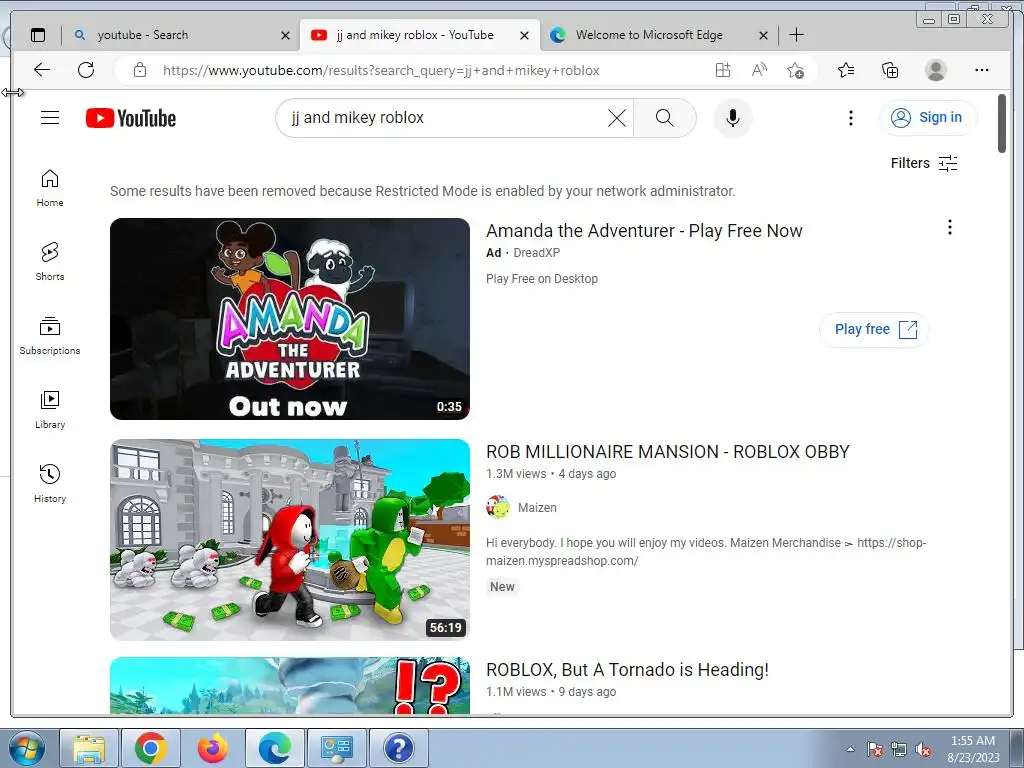Click the Amanda the Adventurer thumbnail

(x=290, y=319)
